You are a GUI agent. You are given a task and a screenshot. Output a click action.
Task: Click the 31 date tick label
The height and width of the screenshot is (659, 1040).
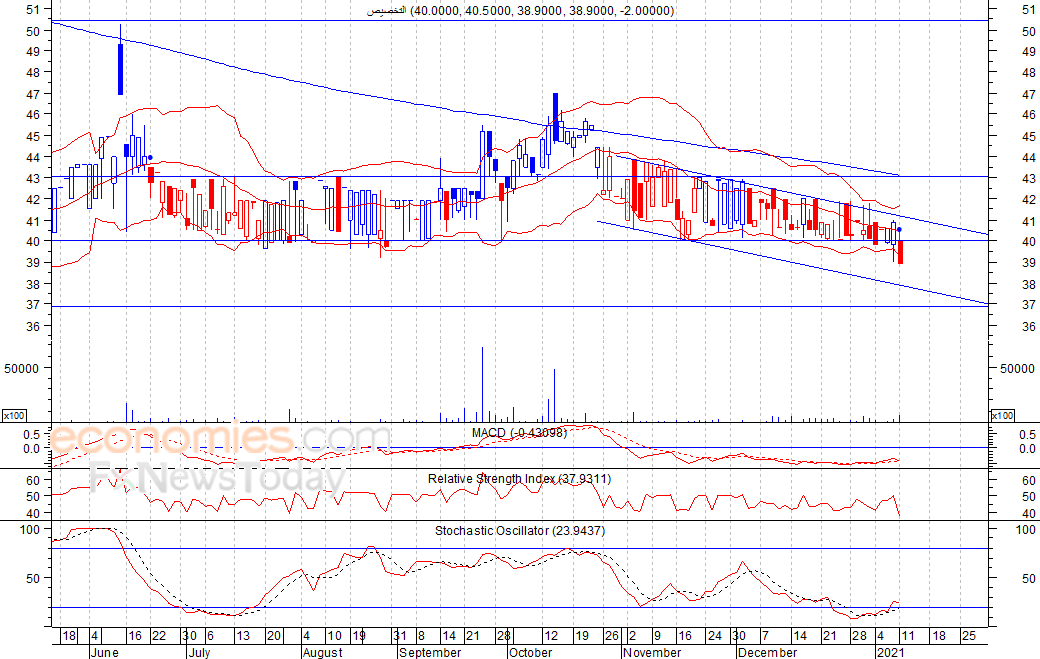point(399,636)
